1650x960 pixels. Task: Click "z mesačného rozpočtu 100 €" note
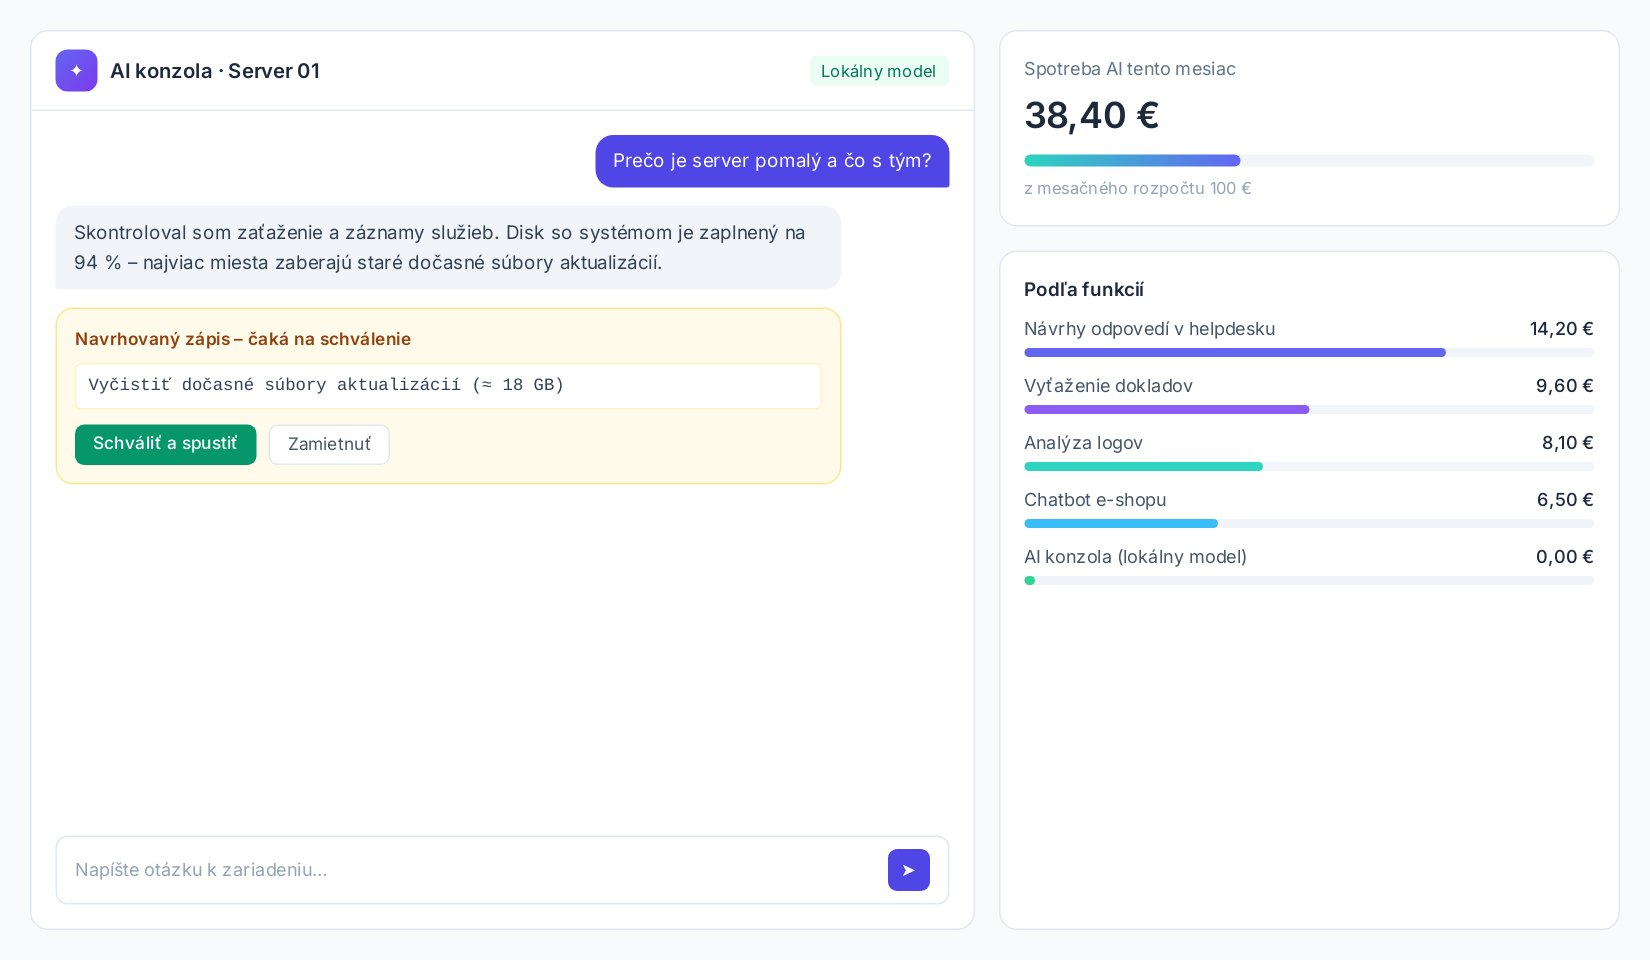[1137, 188]
